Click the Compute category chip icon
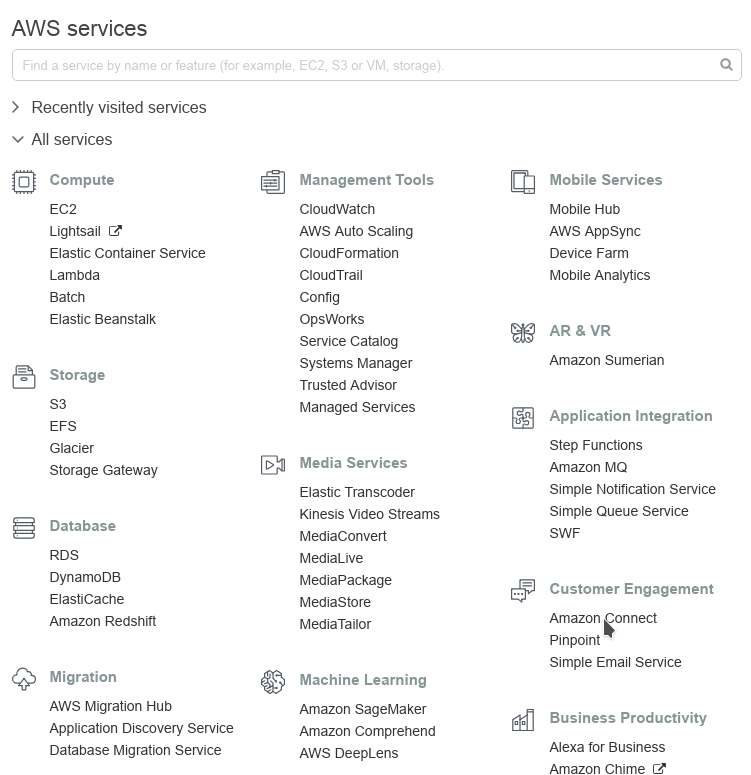751x775 pixels. [x=24, y=181]
